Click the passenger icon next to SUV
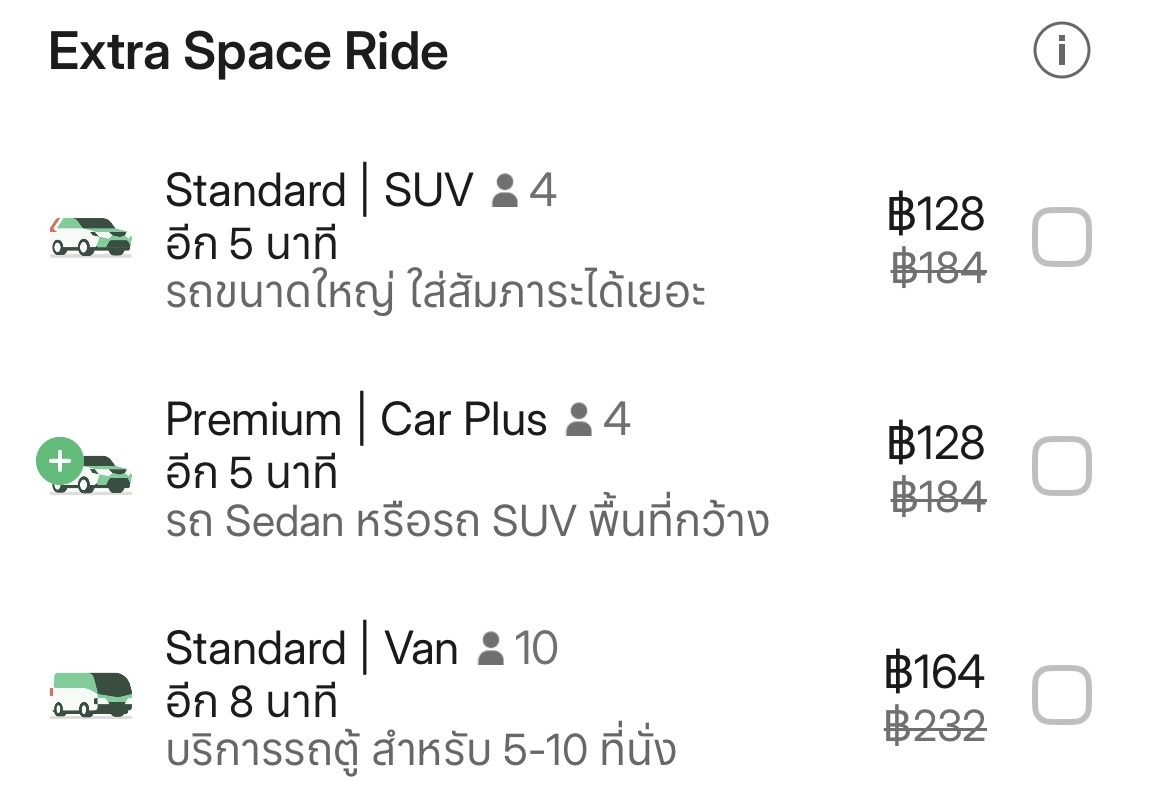Screen dimensions: 1170x811 pyautogui.click(x=506, y=191)
